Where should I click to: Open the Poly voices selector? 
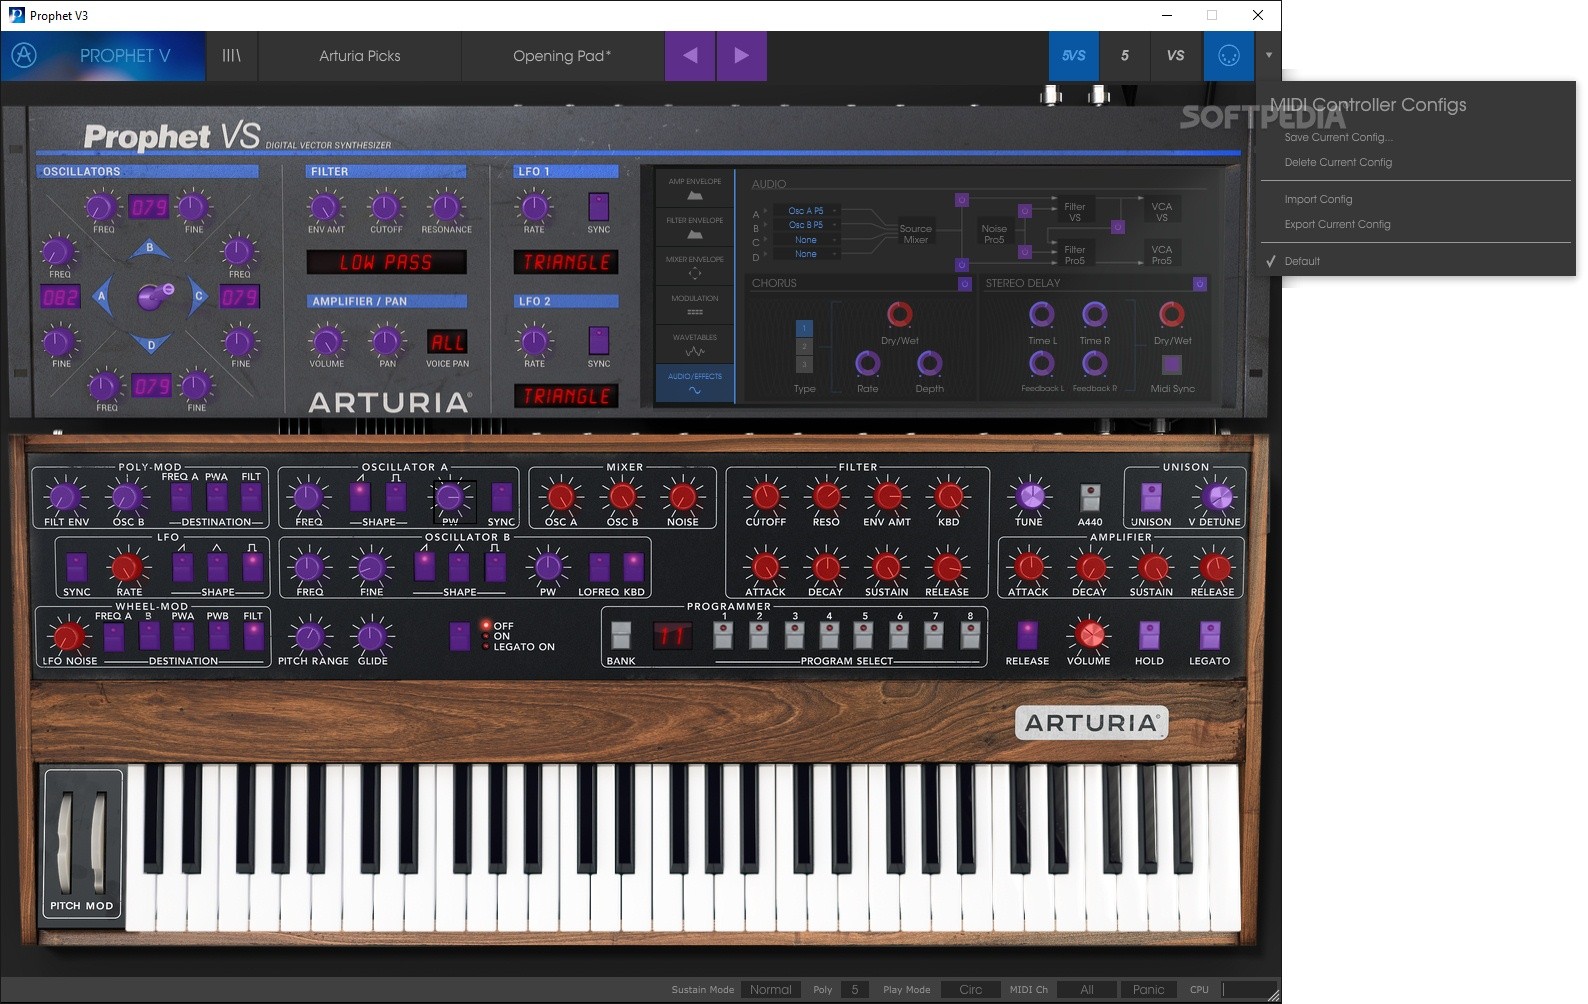tap(855, 989)
